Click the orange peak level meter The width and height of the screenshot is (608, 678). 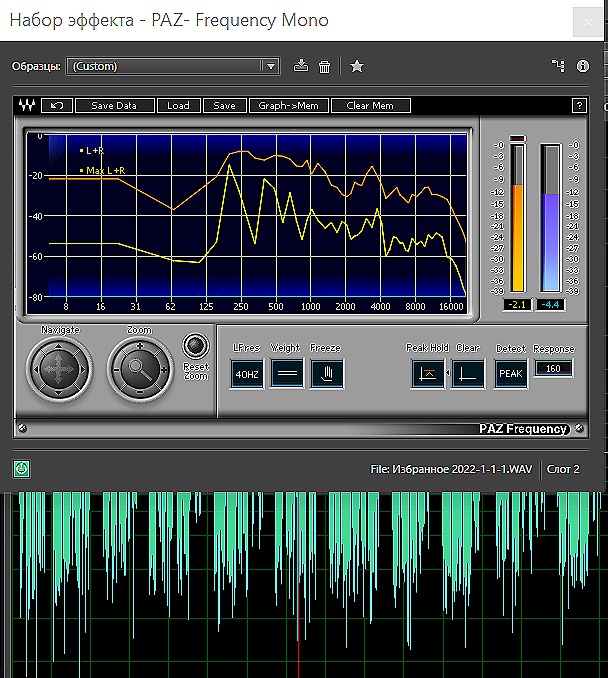(x=517, y=218)
